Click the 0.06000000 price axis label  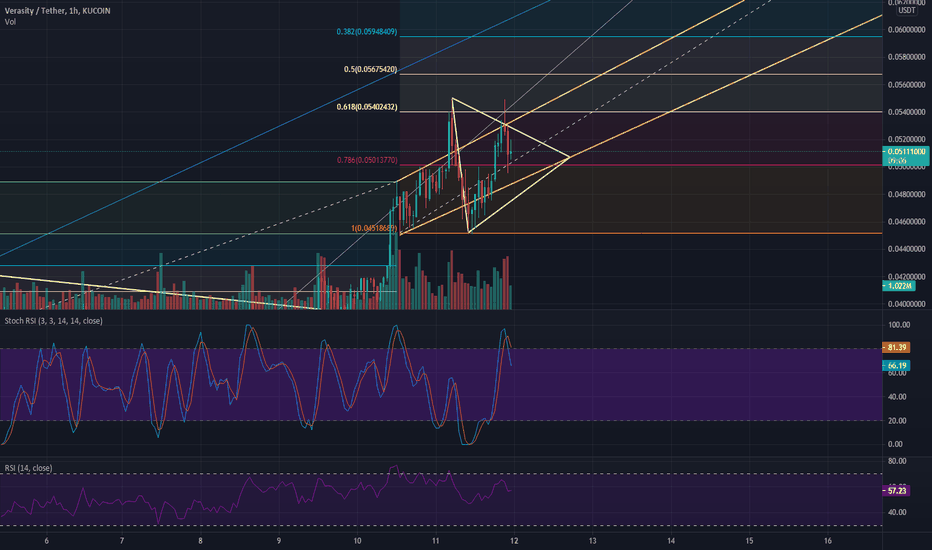pyautogui.click(x=906, y=30)
